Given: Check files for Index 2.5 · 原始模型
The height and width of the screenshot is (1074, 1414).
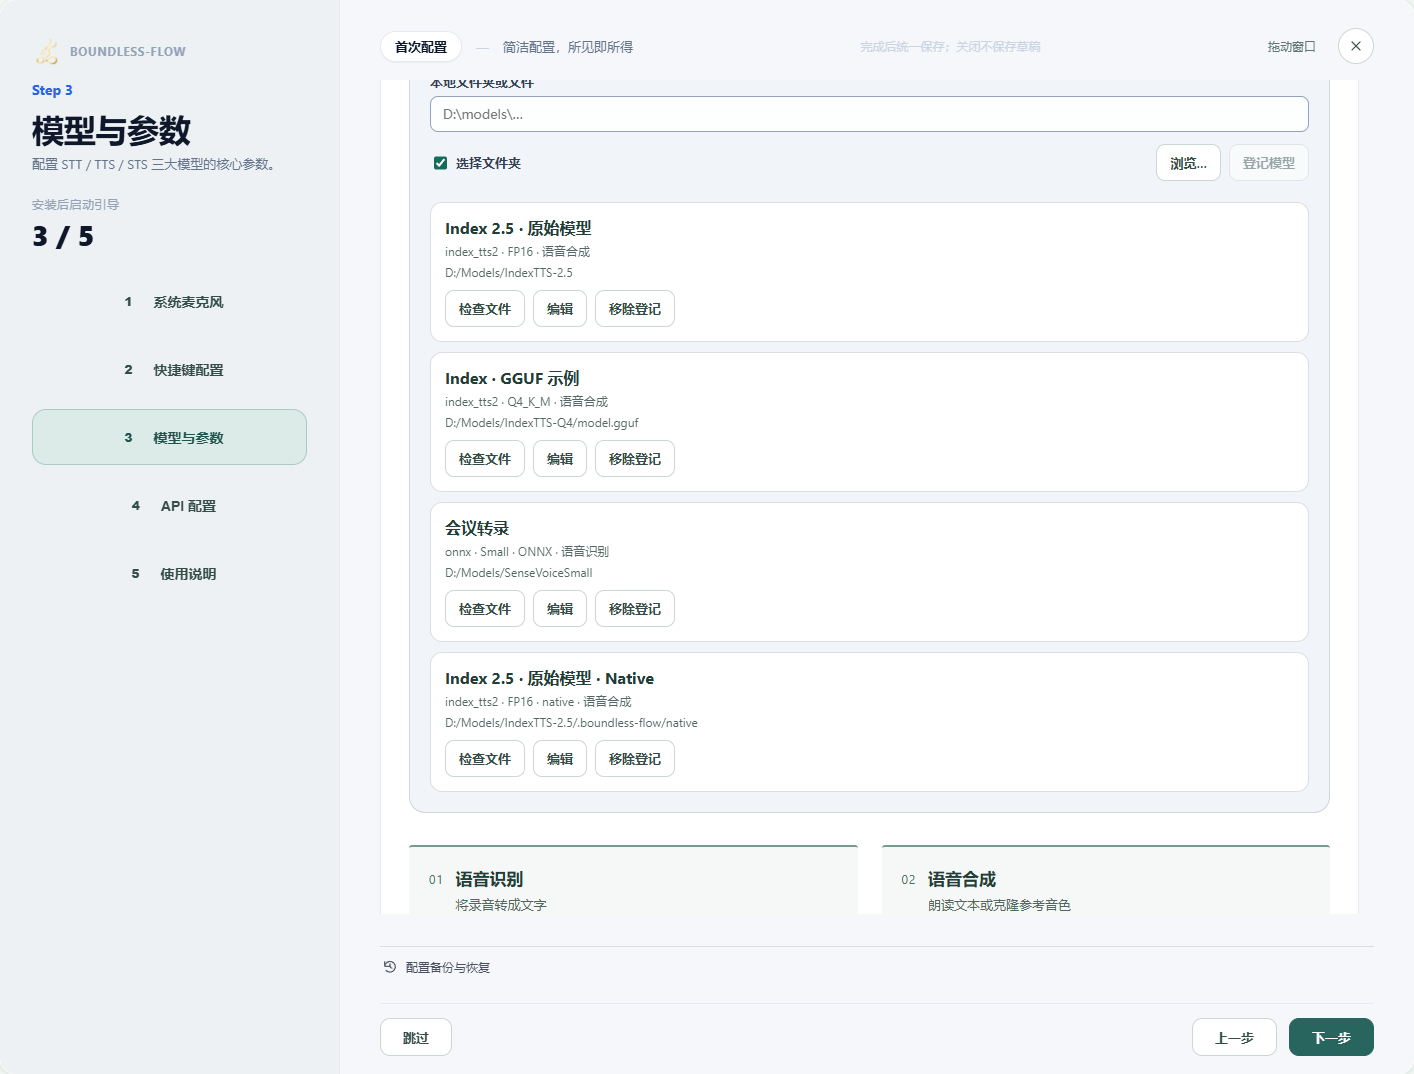Looking at the screenshot, I should click(485, 309).
